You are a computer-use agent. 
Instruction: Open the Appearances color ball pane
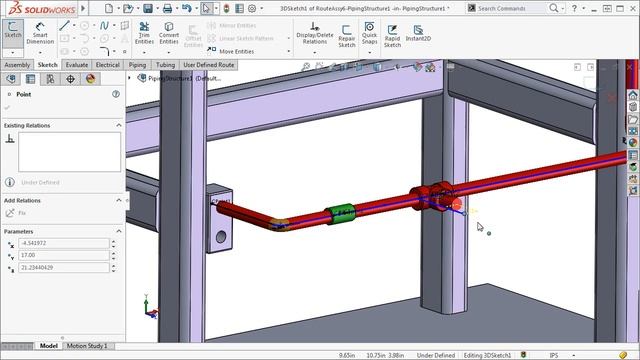click(633, 142)
